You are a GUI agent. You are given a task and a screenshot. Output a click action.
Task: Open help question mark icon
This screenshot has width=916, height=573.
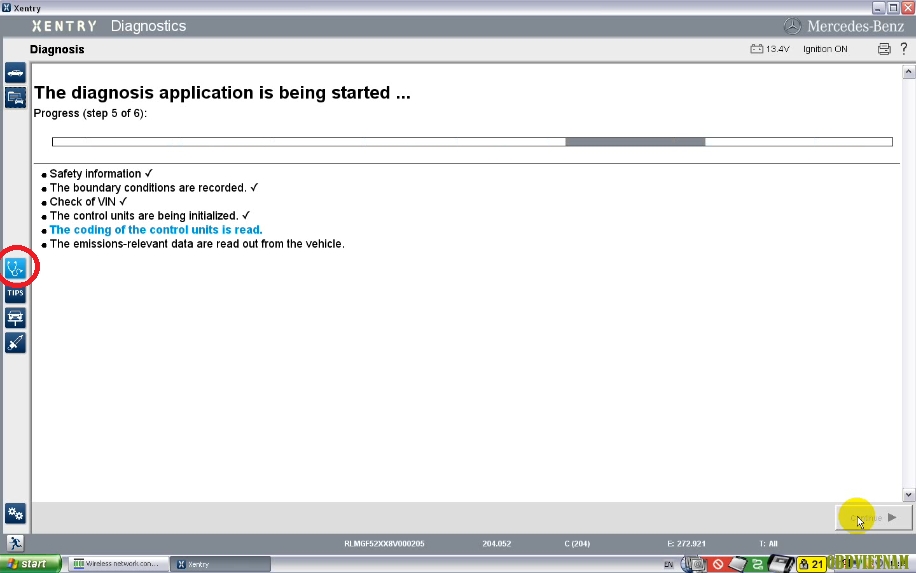click(904, 48)
